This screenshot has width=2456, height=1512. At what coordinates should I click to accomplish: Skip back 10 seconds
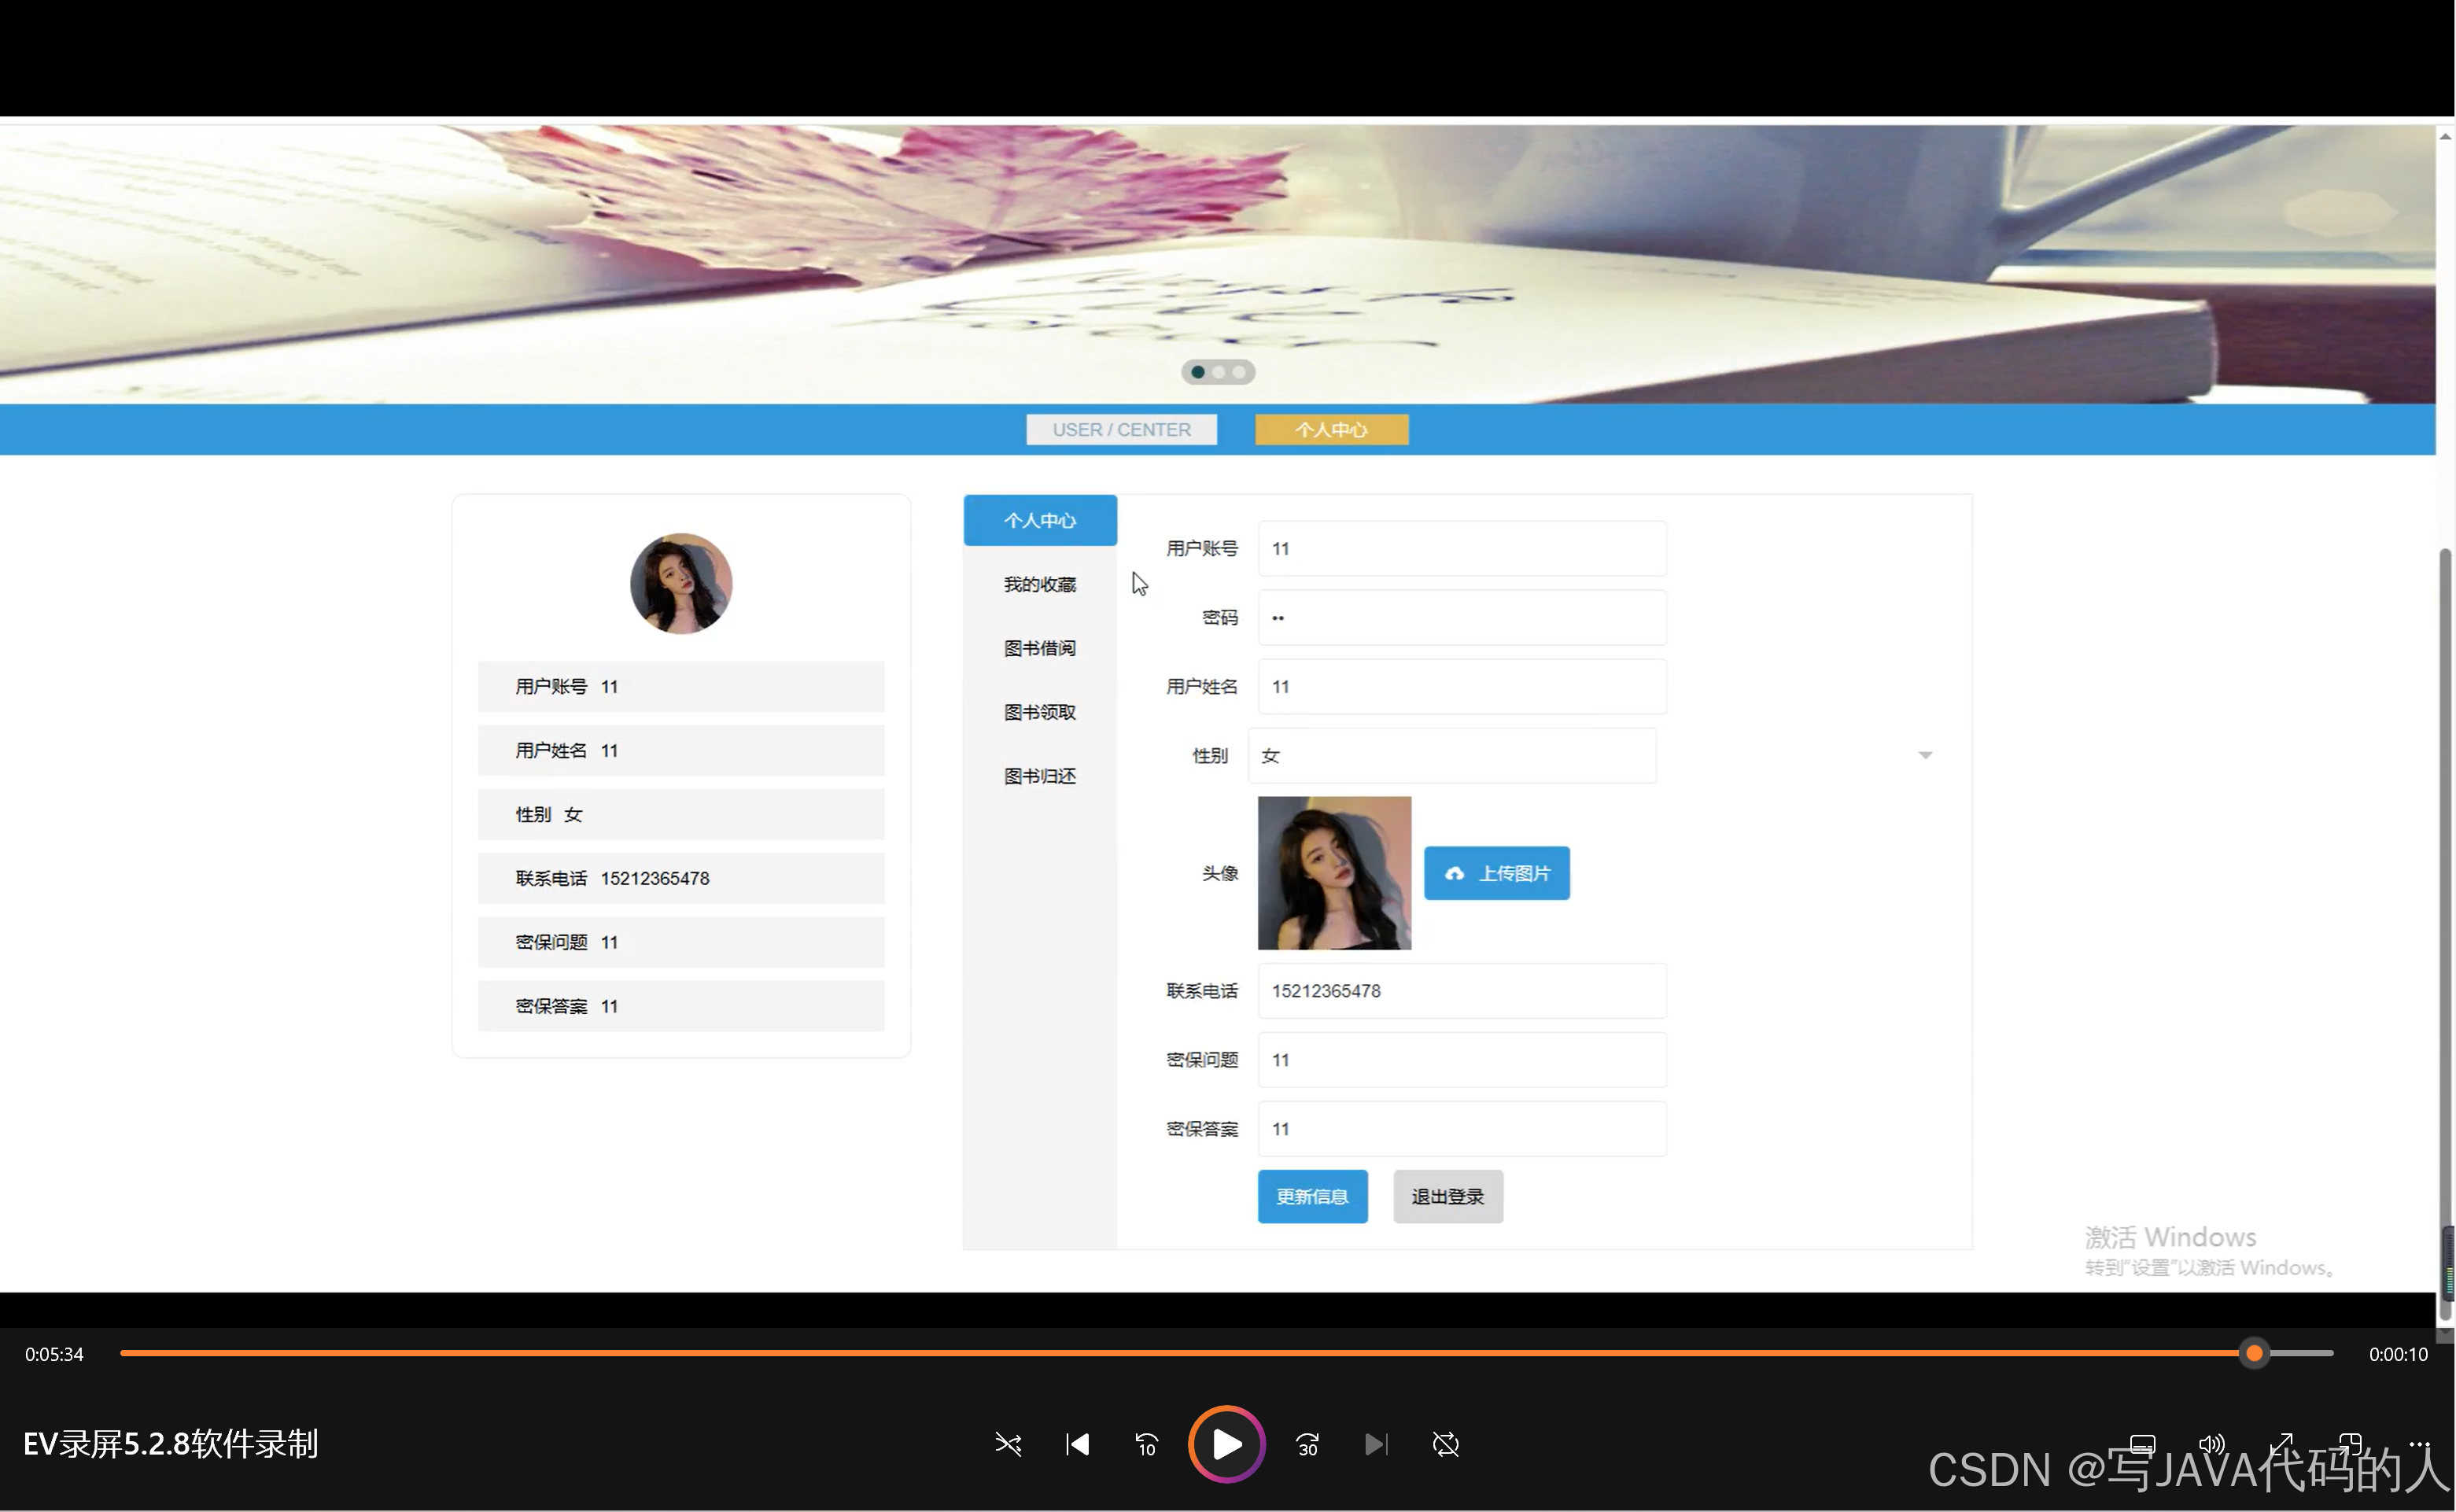click(1146, 1444)
